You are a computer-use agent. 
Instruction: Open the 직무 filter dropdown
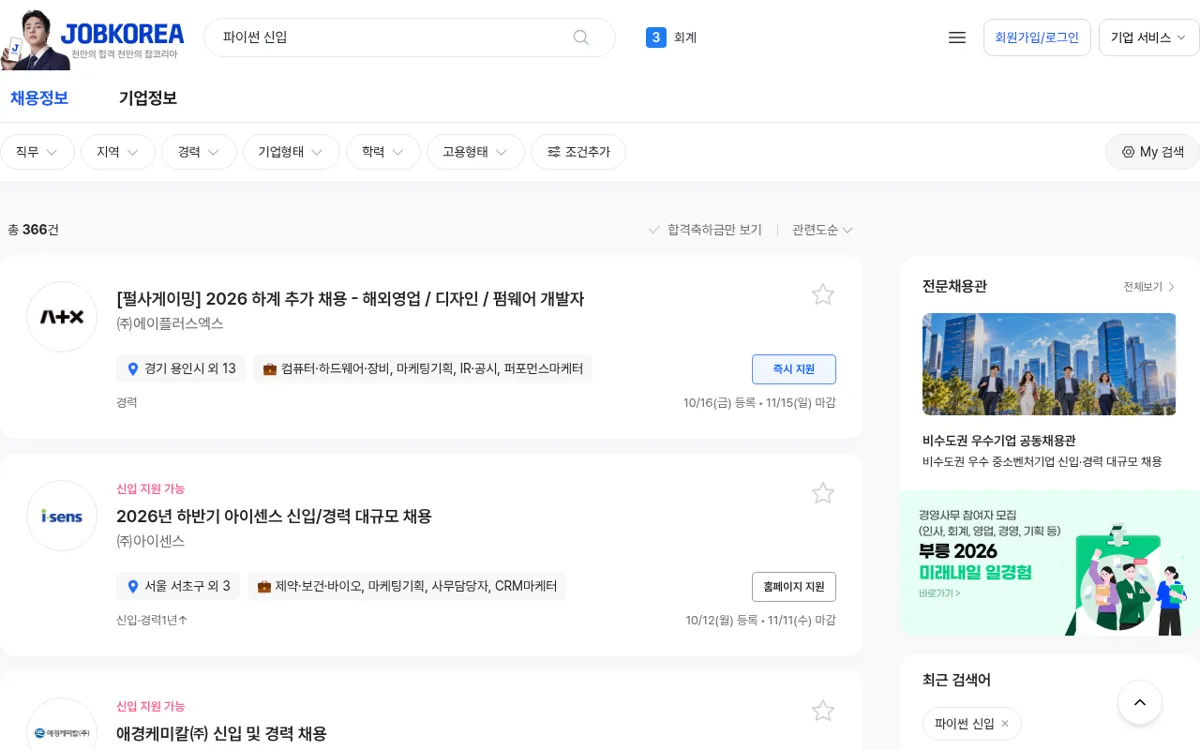tap(37, 152)
